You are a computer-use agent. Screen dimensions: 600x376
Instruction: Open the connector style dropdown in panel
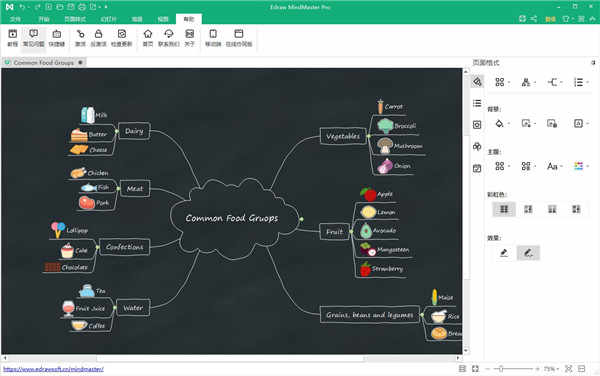click(554, 82)
